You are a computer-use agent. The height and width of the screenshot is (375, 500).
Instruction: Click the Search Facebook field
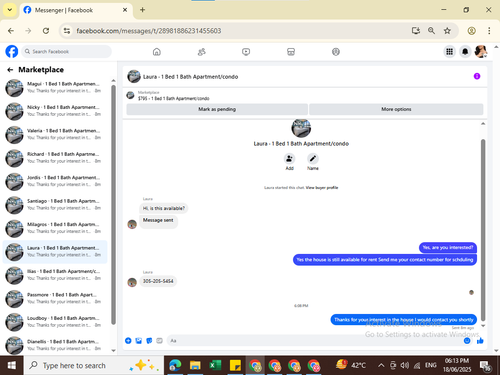67,52
